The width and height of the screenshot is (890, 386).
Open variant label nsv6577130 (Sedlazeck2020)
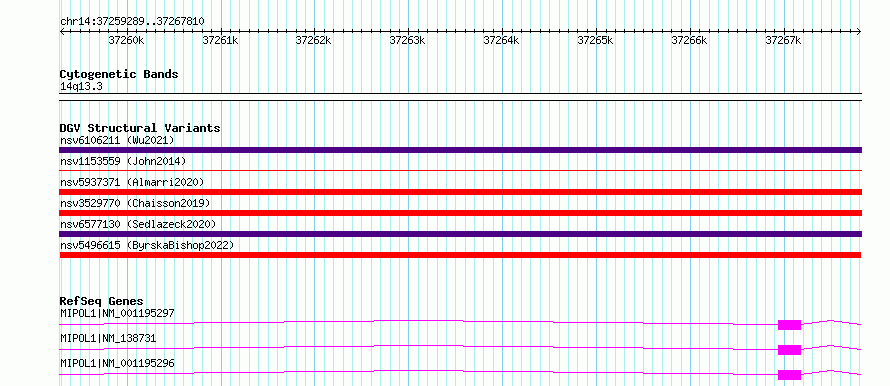click(138, 224)
